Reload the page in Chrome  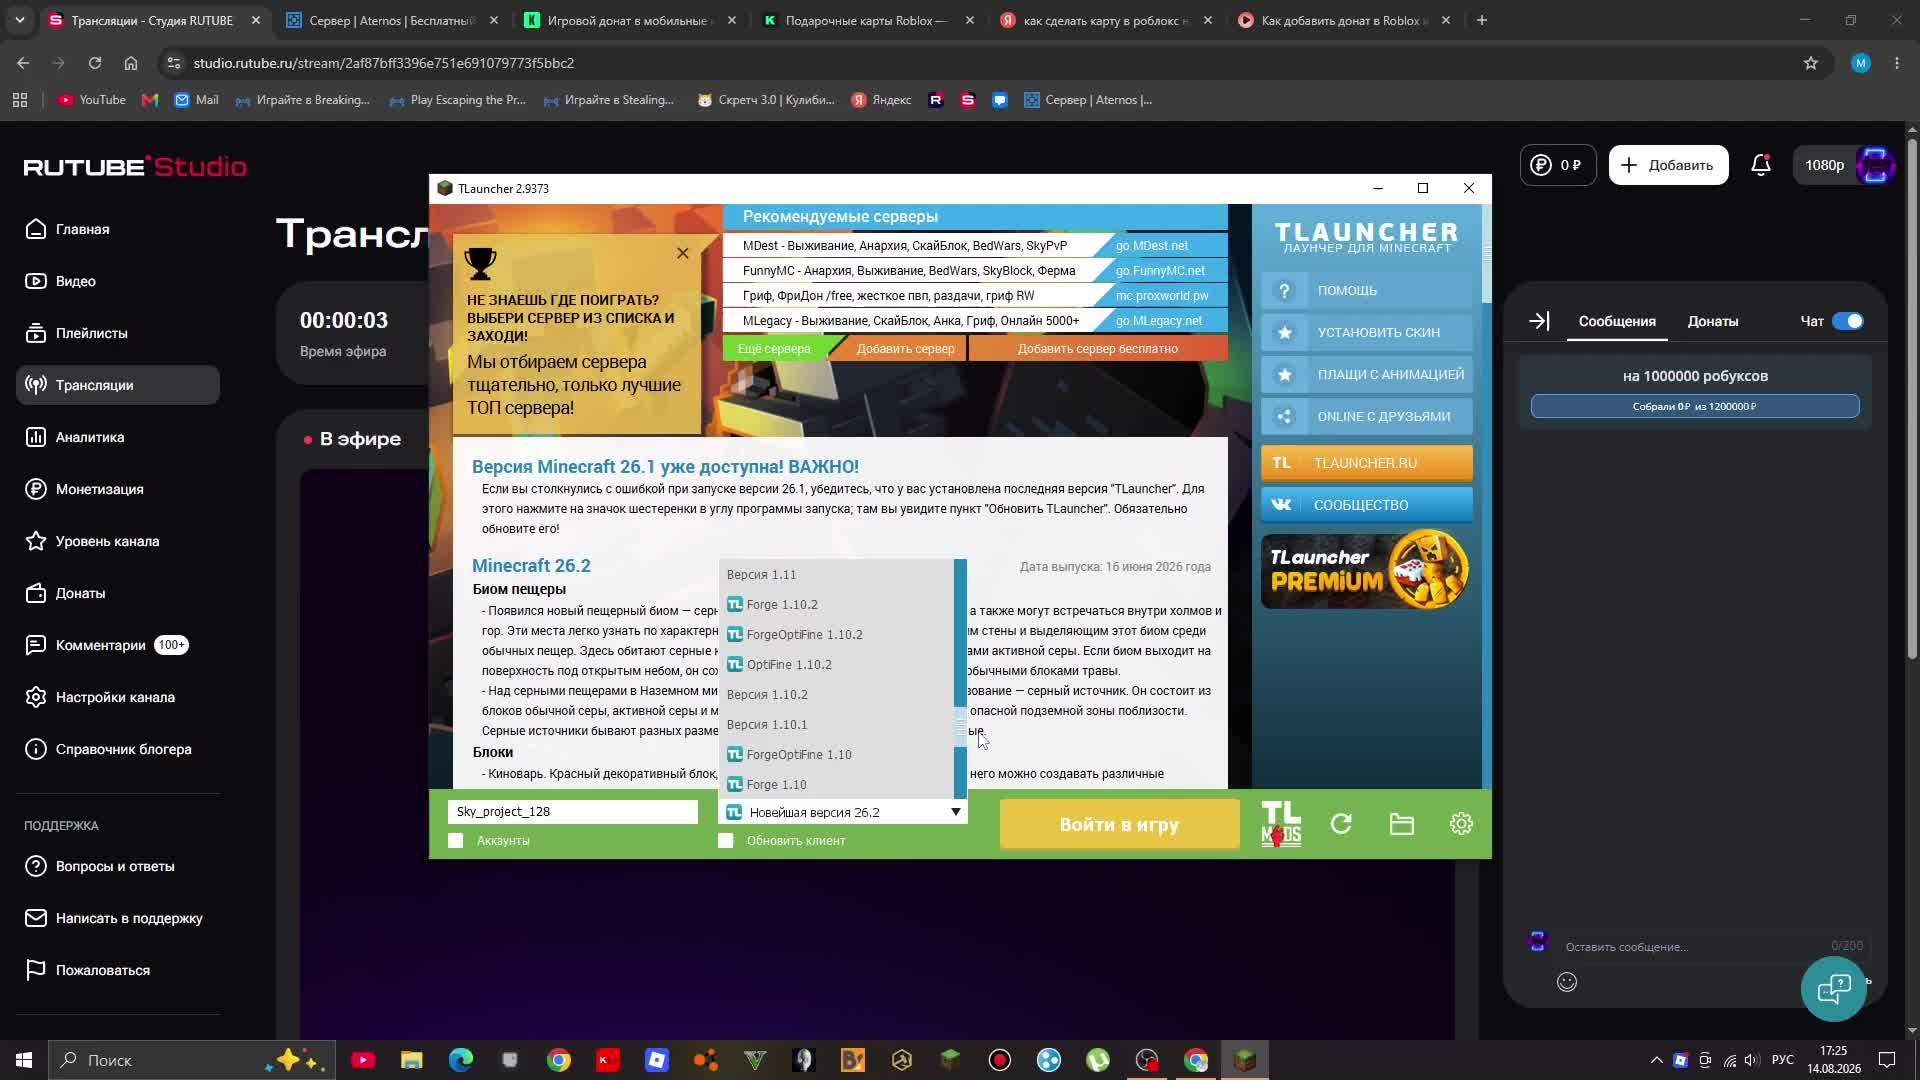[x=95, y=63]
